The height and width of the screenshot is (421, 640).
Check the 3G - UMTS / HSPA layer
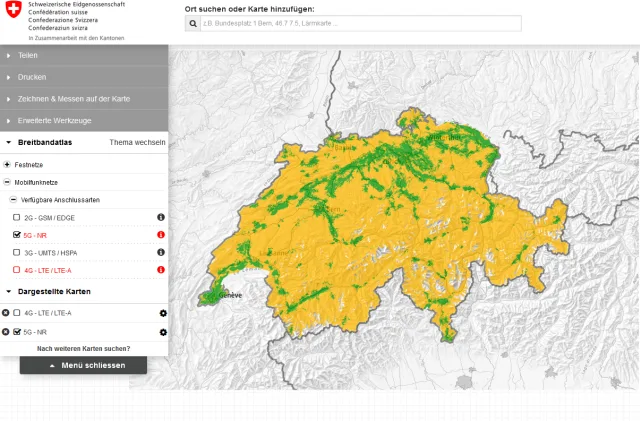(16, 252)
